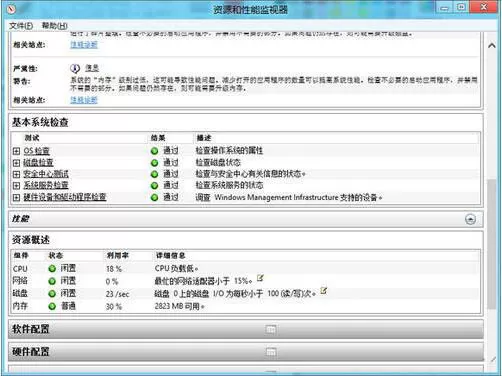502x376 pixels.
Task: Select the disk value 23 /sec
Action: tap(117, 294)
